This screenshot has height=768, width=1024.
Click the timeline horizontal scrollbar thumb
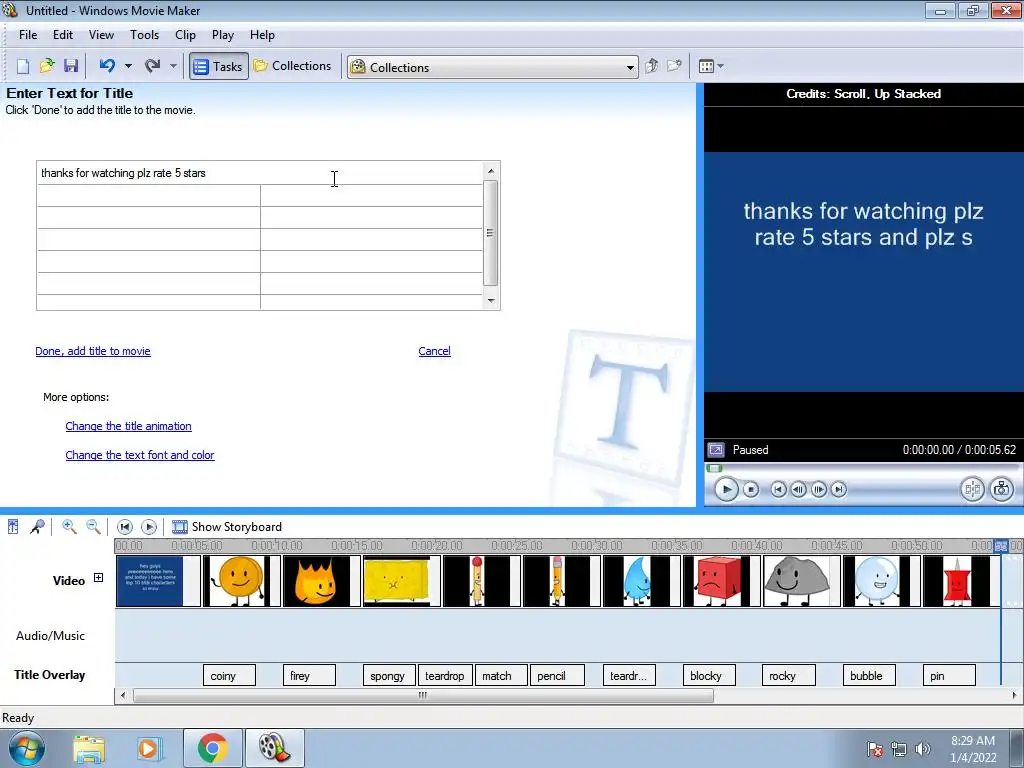pos(423,696)
